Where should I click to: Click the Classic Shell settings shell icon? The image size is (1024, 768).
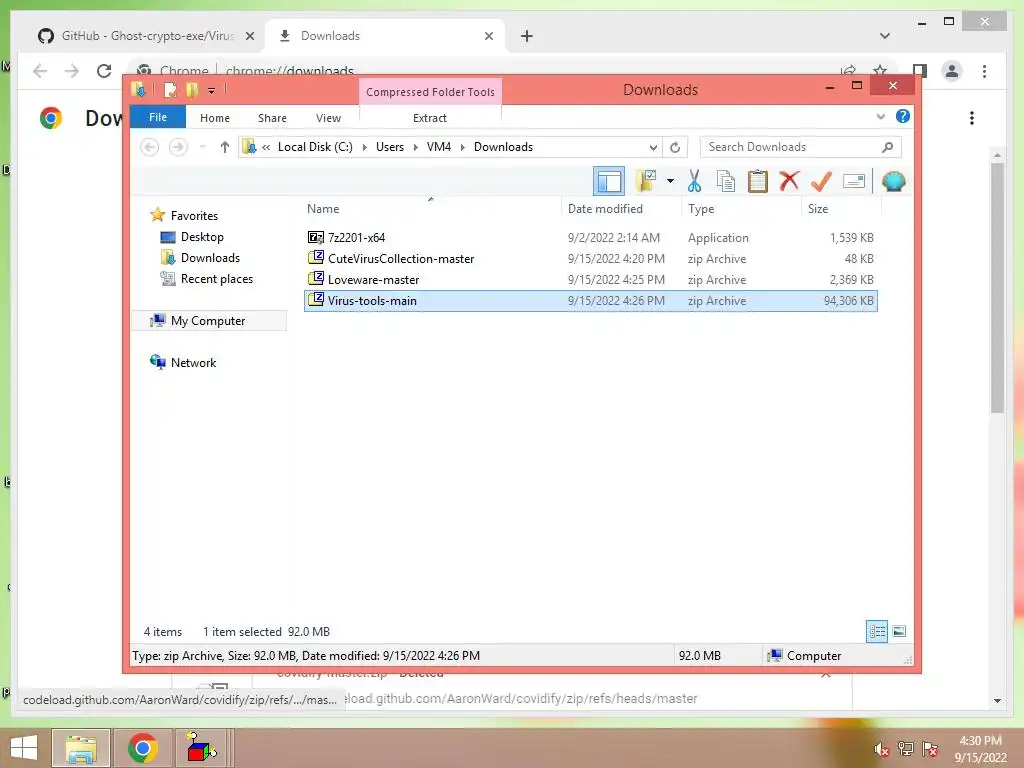coord(893,181)
